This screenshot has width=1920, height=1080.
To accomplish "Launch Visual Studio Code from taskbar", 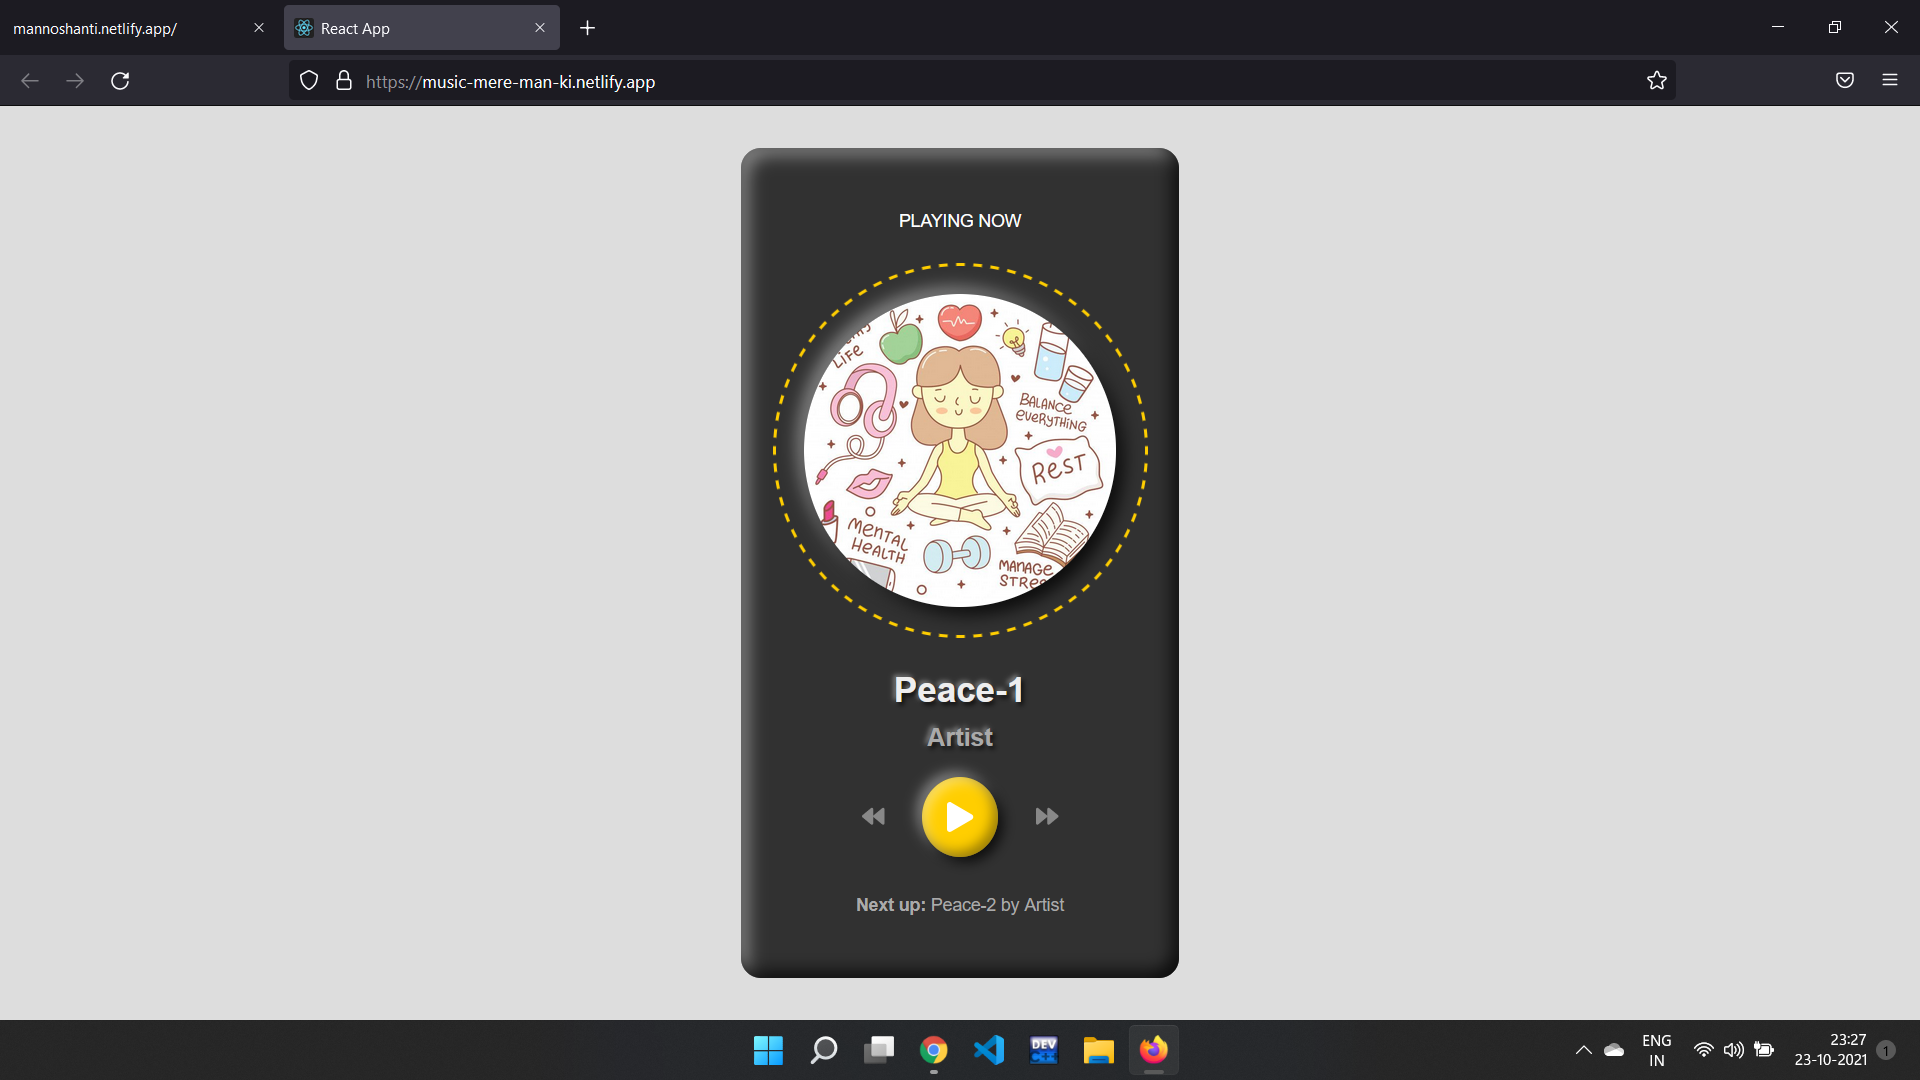I will point(988,1050).
